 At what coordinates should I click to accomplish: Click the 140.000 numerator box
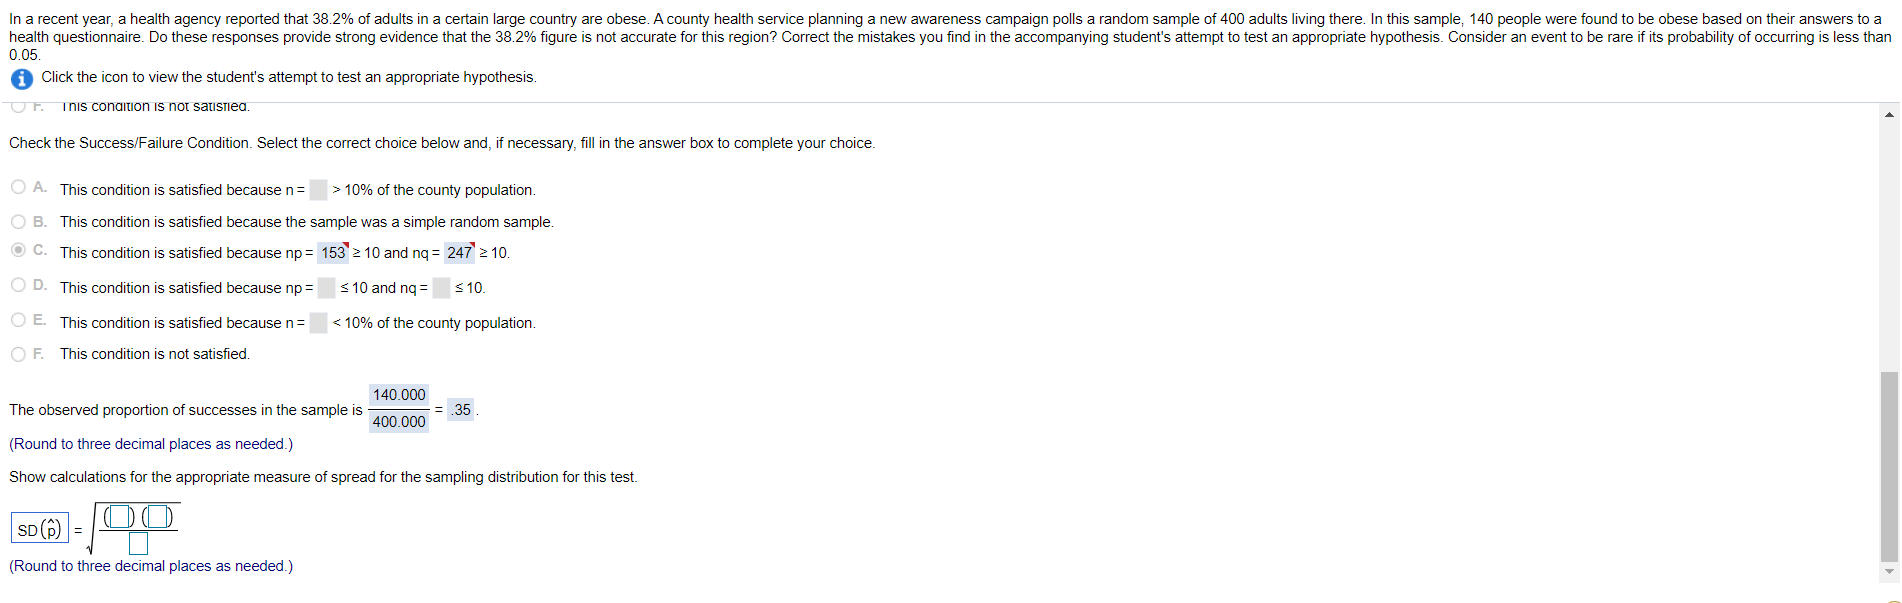click(x=398, y=395)
